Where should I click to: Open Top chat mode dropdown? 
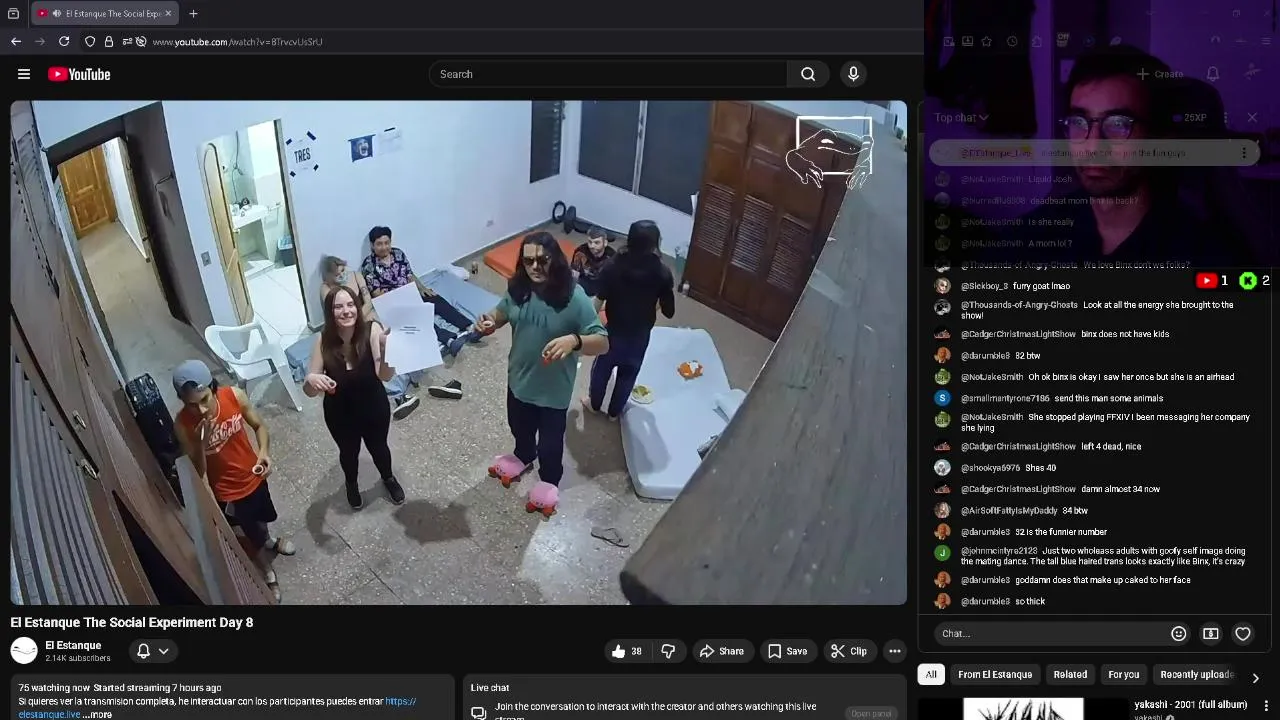click(x=961, y=117)
